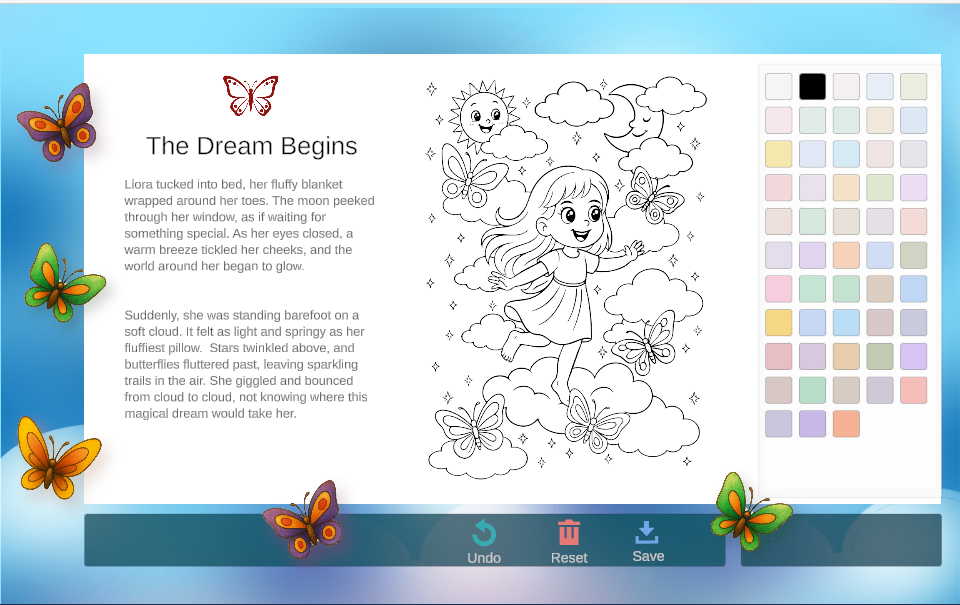Choose the coral pink swatch at the right edge
The width and height of the screenshot is (960, 605).
coord(913,390)
